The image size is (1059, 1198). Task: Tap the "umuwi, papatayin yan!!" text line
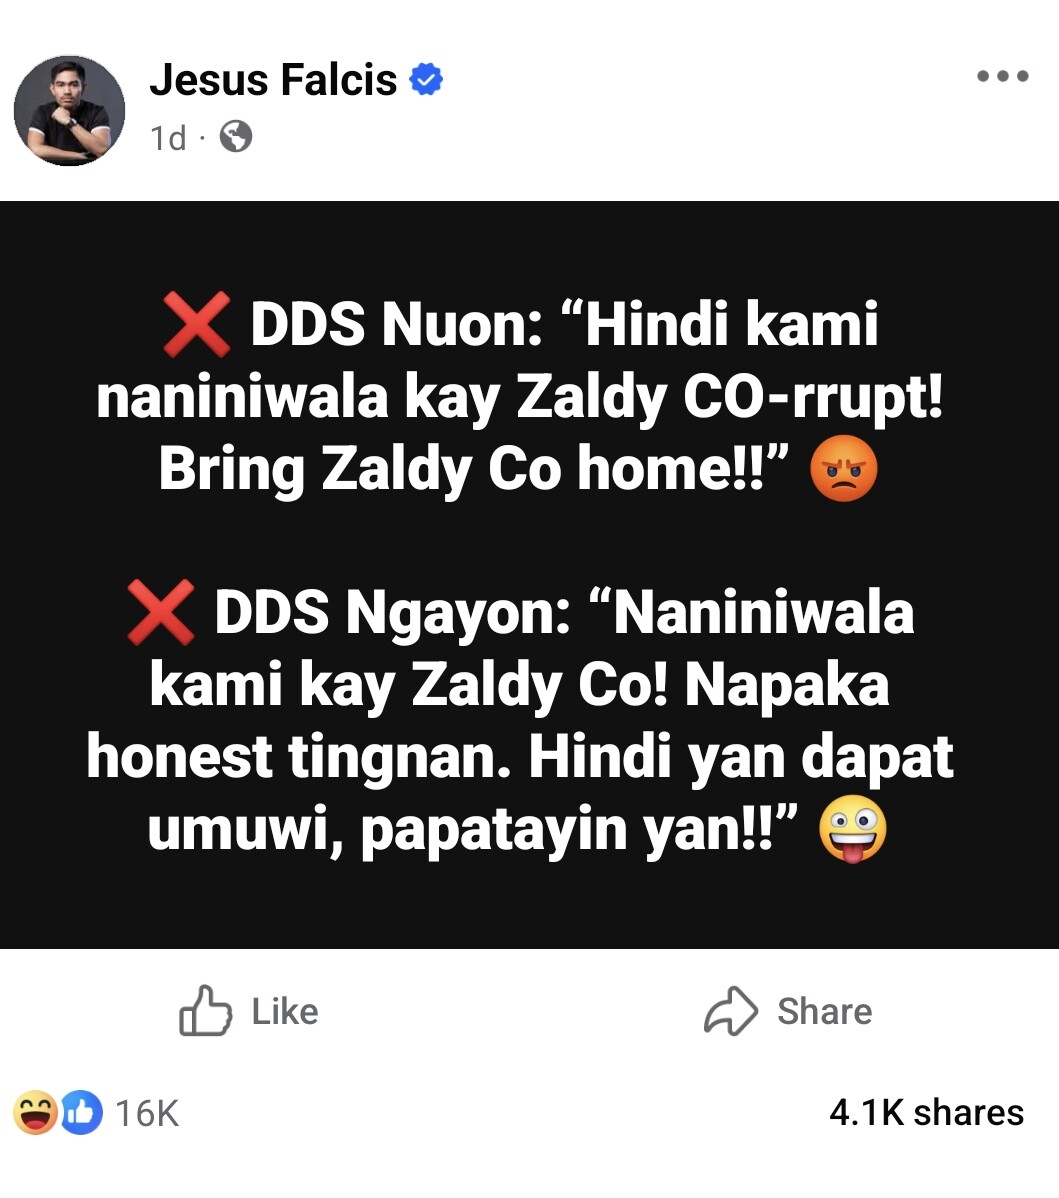pos(472,830)
